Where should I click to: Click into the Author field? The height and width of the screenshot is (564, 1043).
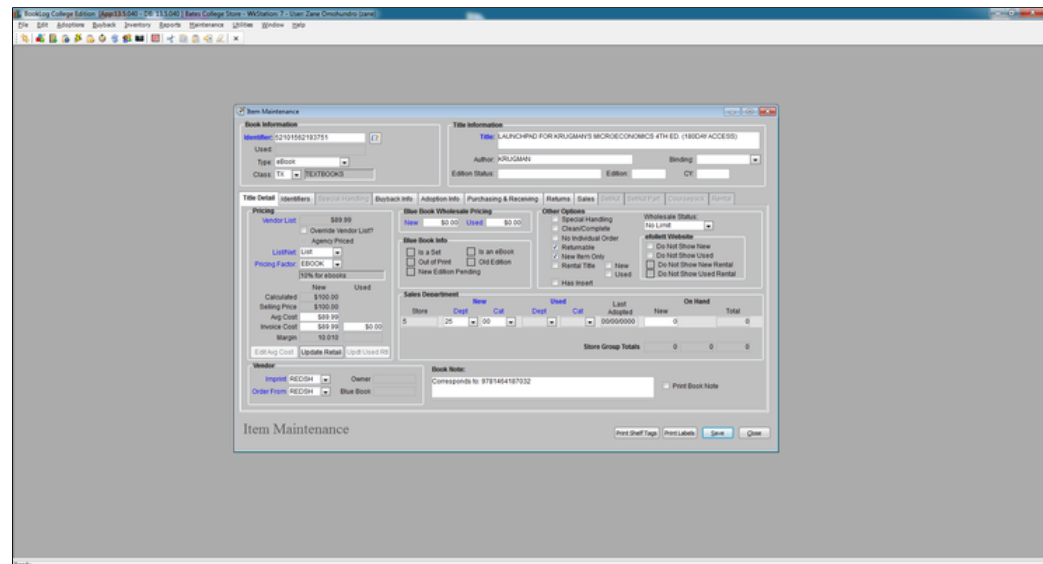tap(564, 160)
